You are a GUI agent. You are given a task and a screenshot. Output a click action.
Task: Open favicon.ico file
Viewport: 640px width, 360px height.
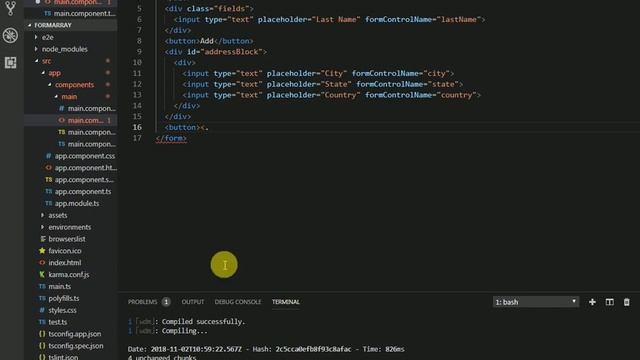pyautogui.click(x=71, y=251)
